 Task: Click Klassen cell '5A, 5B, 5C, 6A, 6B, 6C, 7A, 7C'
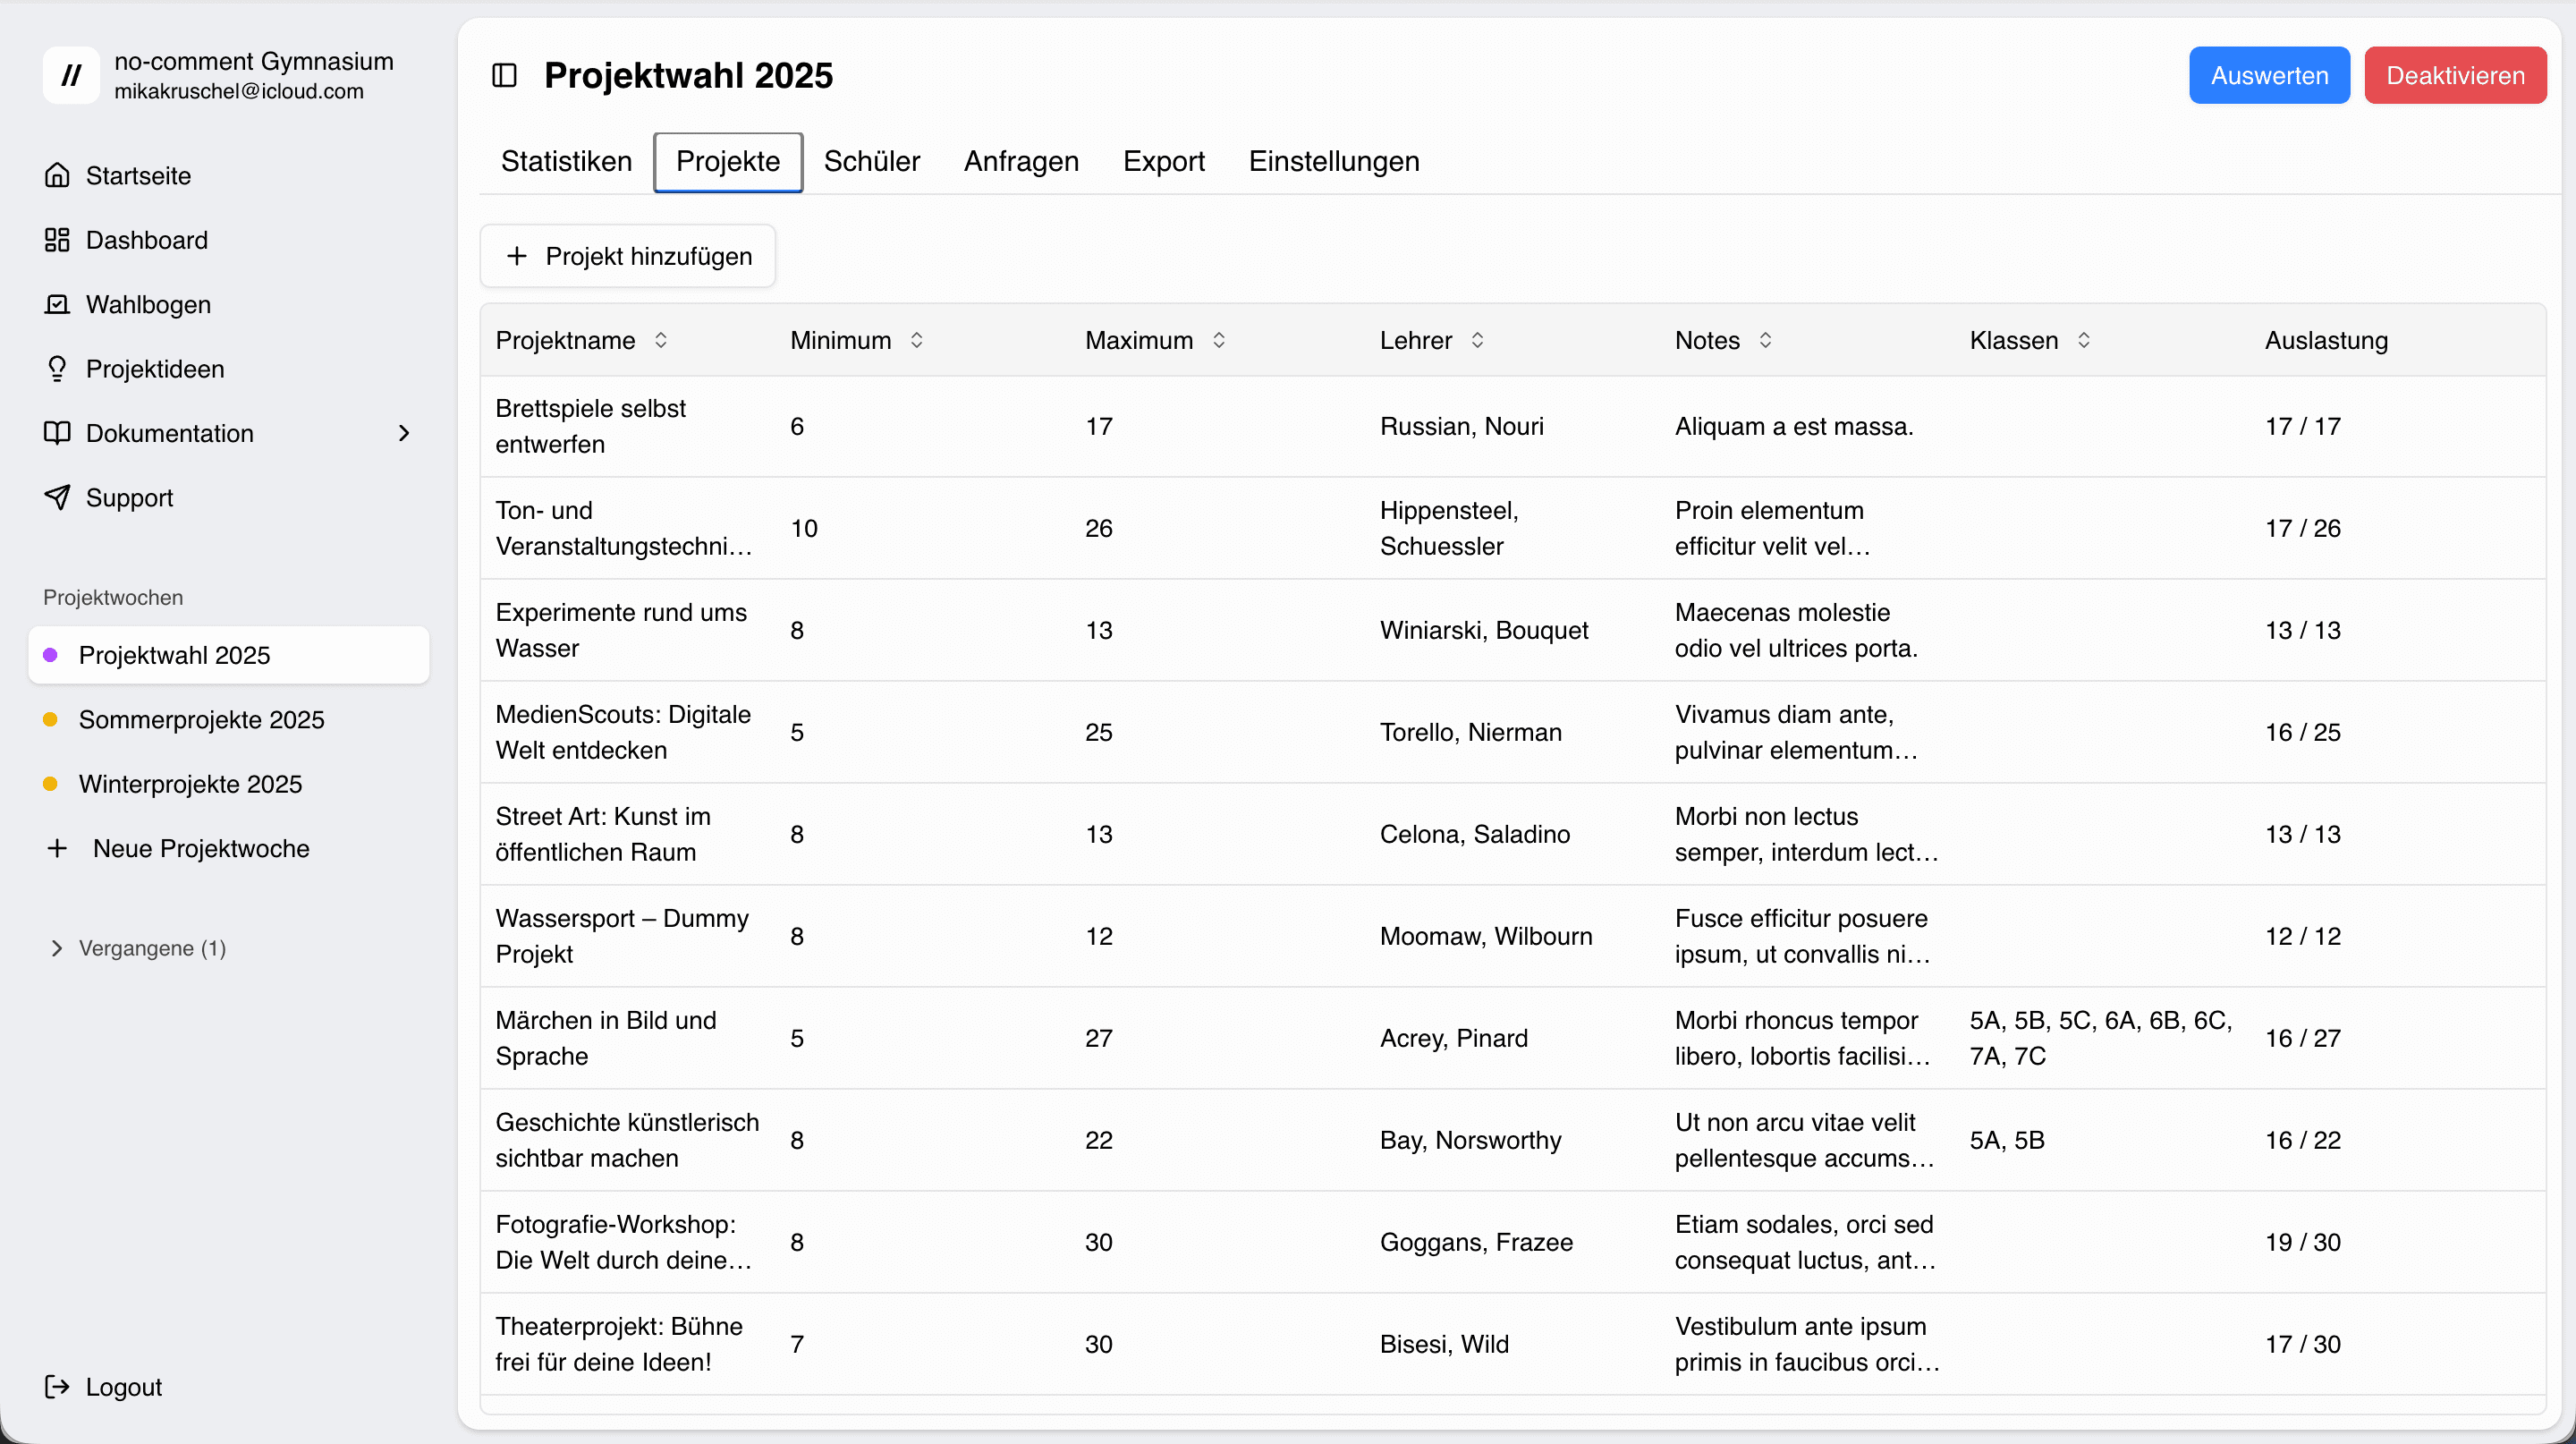pyautogui.click(x=2101, y=1038)
